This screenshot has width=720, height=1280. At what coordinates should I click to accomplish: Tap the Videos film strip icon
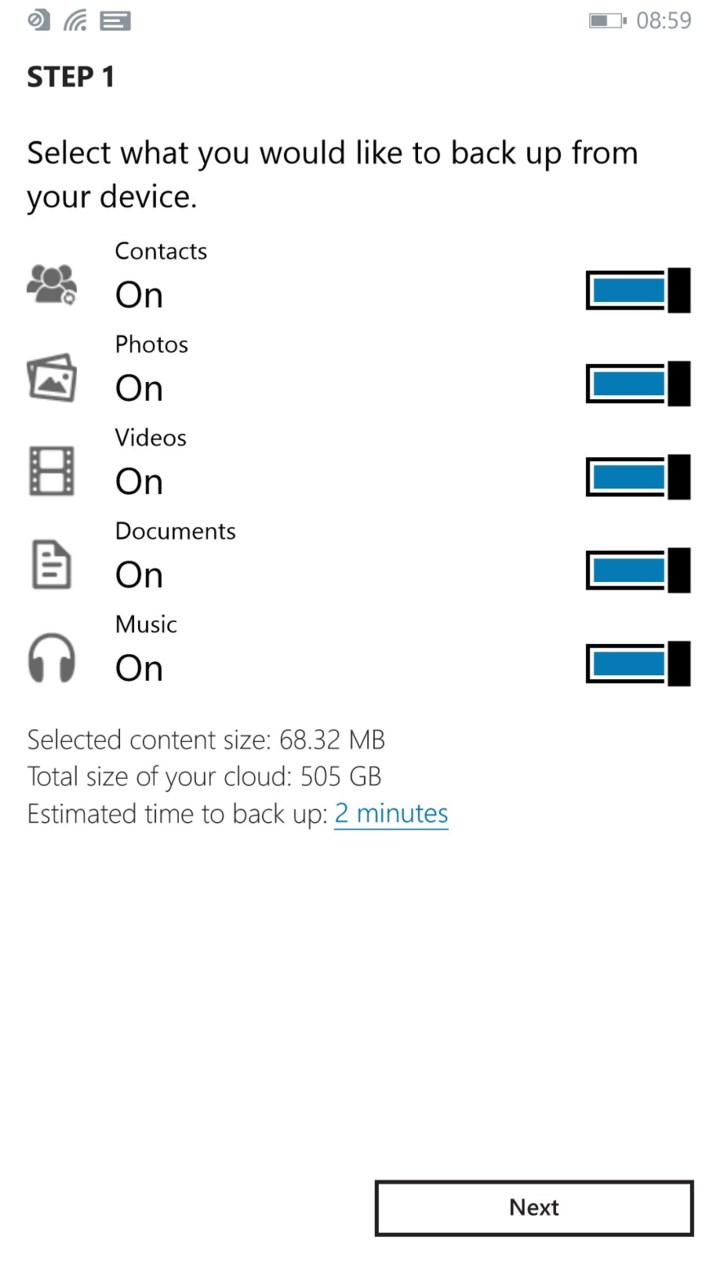50,470
